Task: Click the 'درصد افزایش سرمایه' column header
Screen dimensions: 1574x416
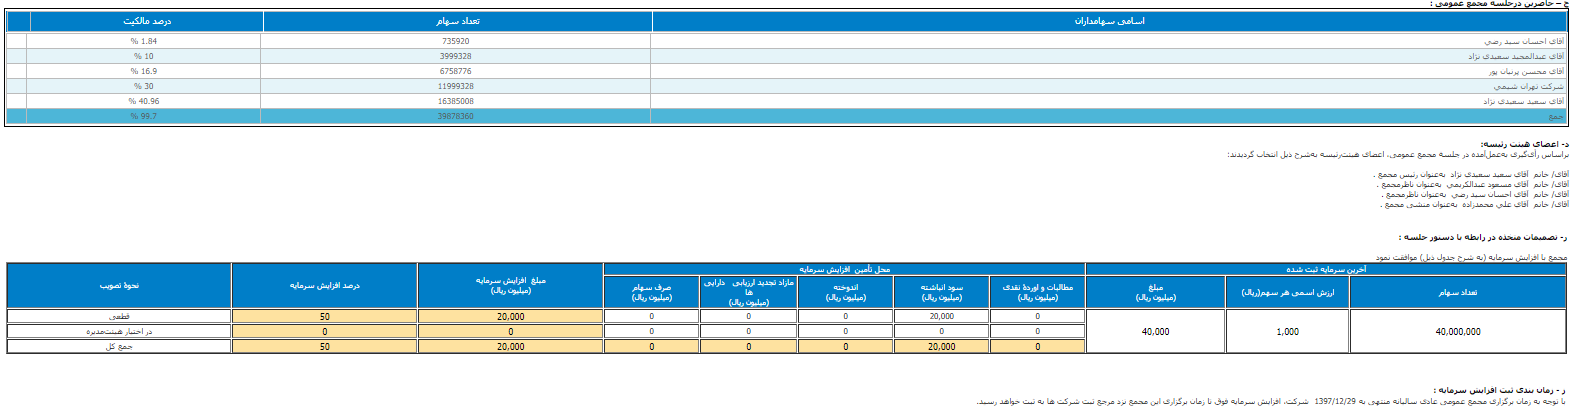Action: point(324,285)
